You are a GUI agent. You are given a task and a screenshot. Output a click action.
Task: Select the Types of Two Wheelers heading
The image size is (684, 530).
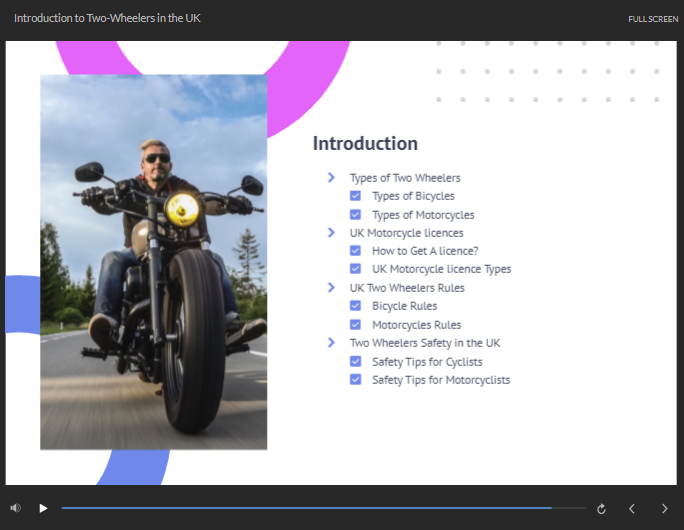(x=405, y=178)
